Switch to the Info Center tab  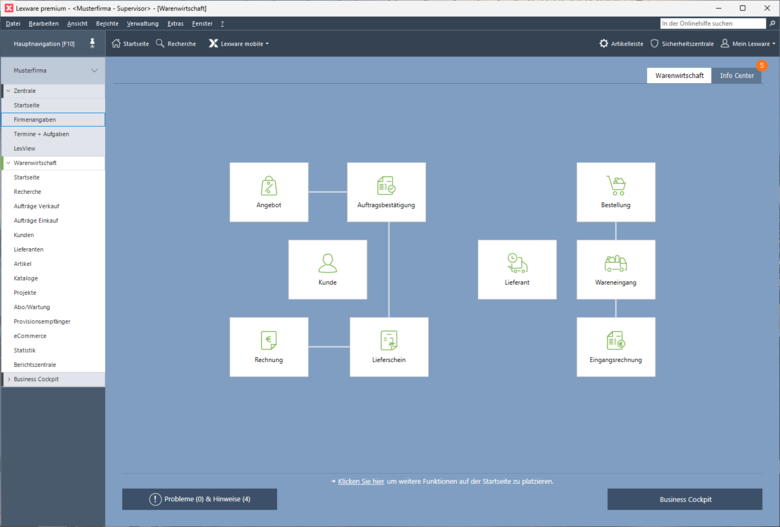737,75
